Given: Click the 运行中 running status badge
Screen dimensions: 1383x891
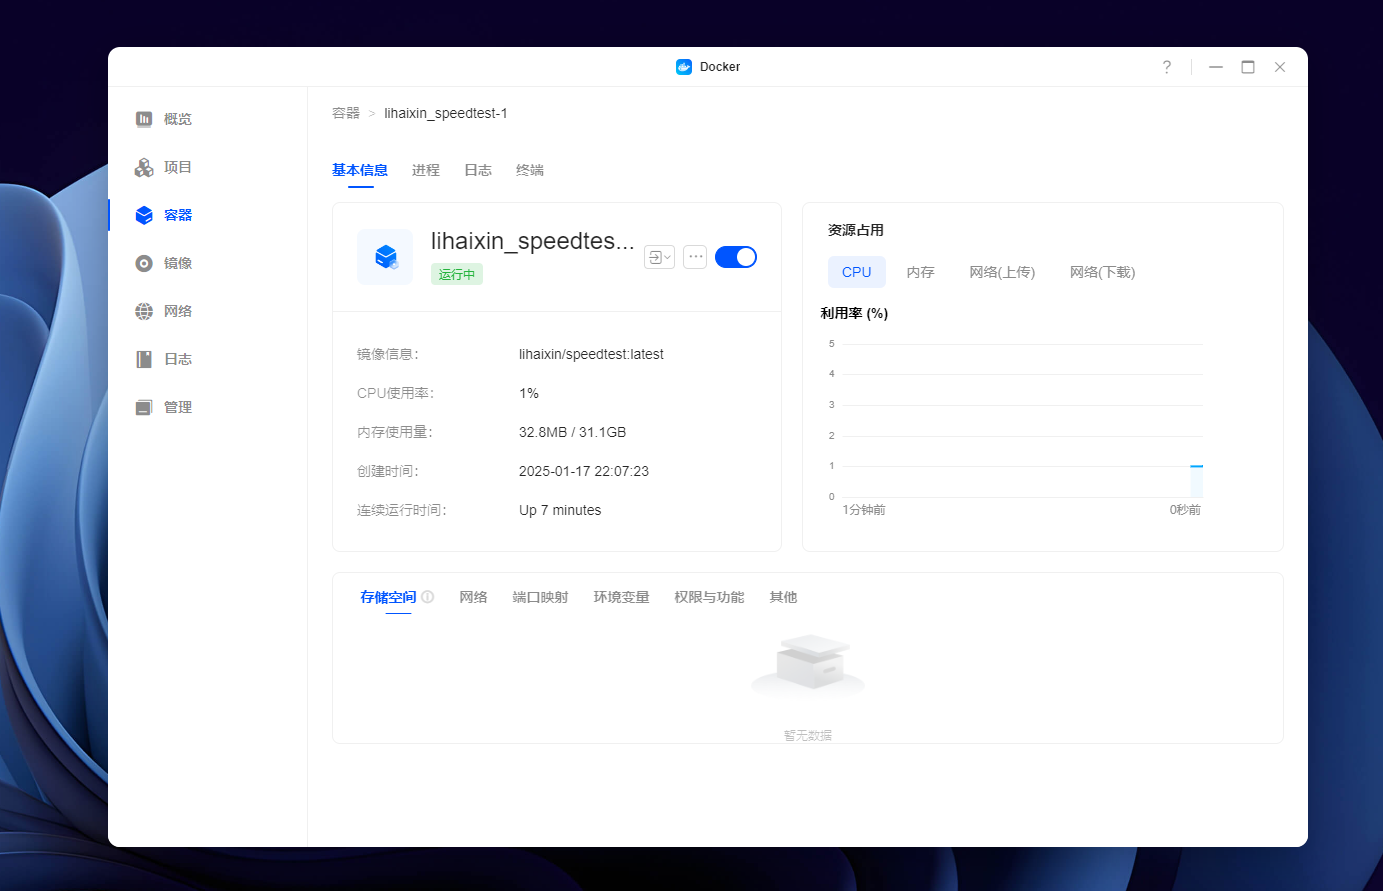Looking at the screenshot, I should [457, 274].
